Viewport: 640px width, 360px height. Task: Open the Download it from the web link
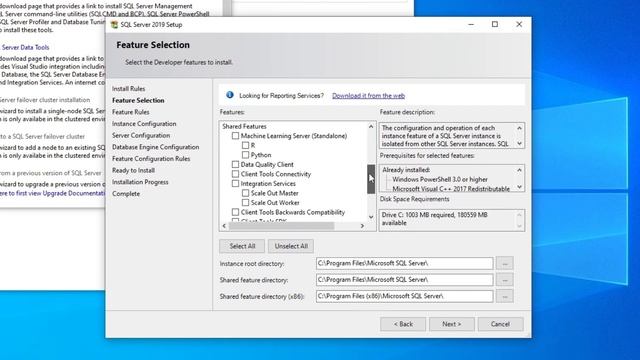tap(368, 96)
